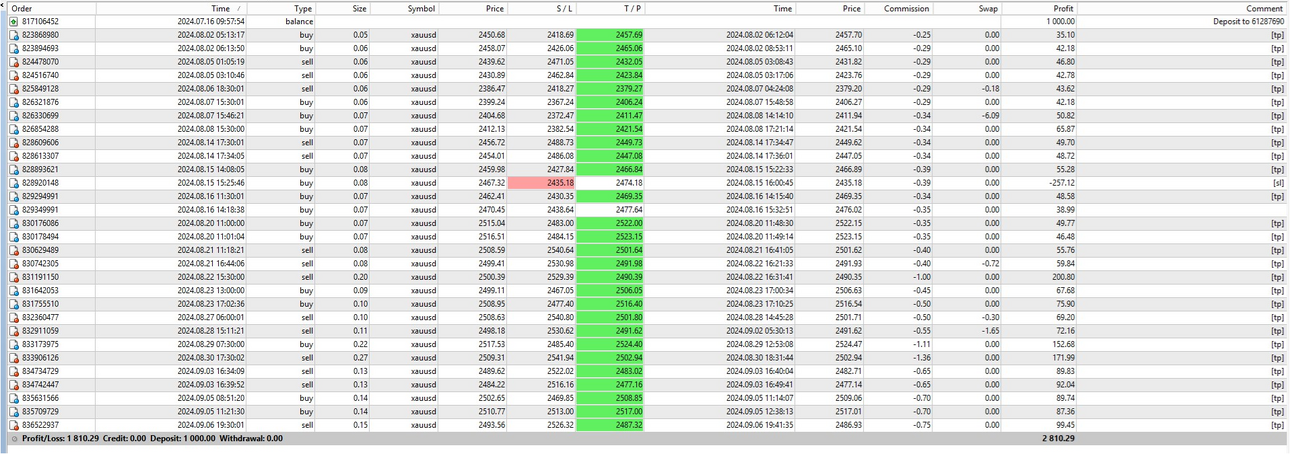The image size is (1290, 454).
Task: Click the sell icon beside order 830629489
Action: coord(13,249)
